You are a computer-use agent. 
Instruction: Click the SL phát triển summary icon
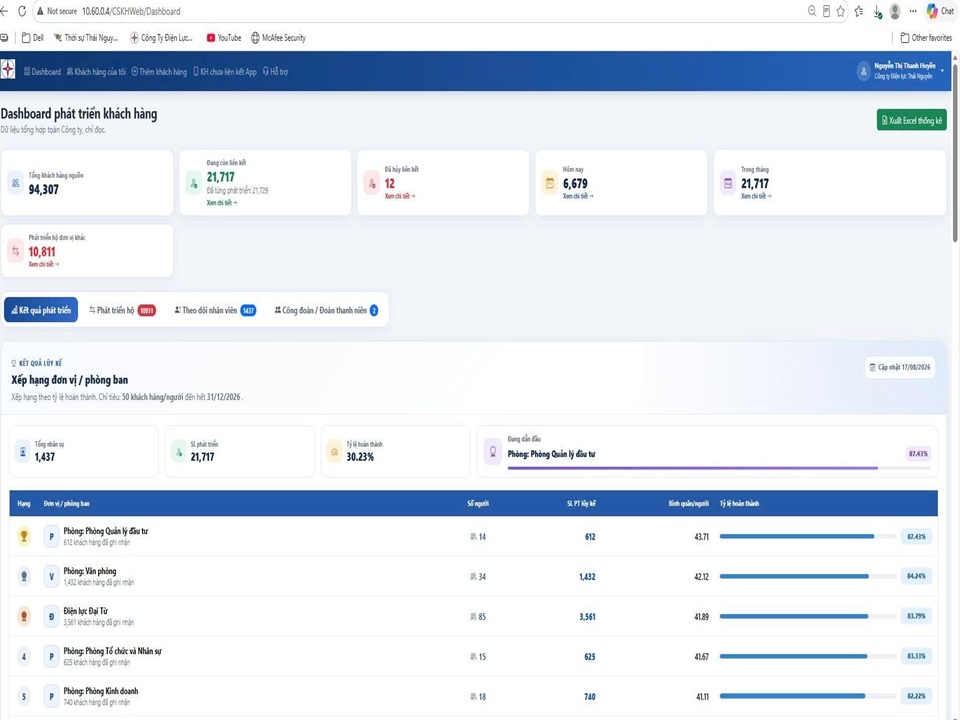[179, 451]
